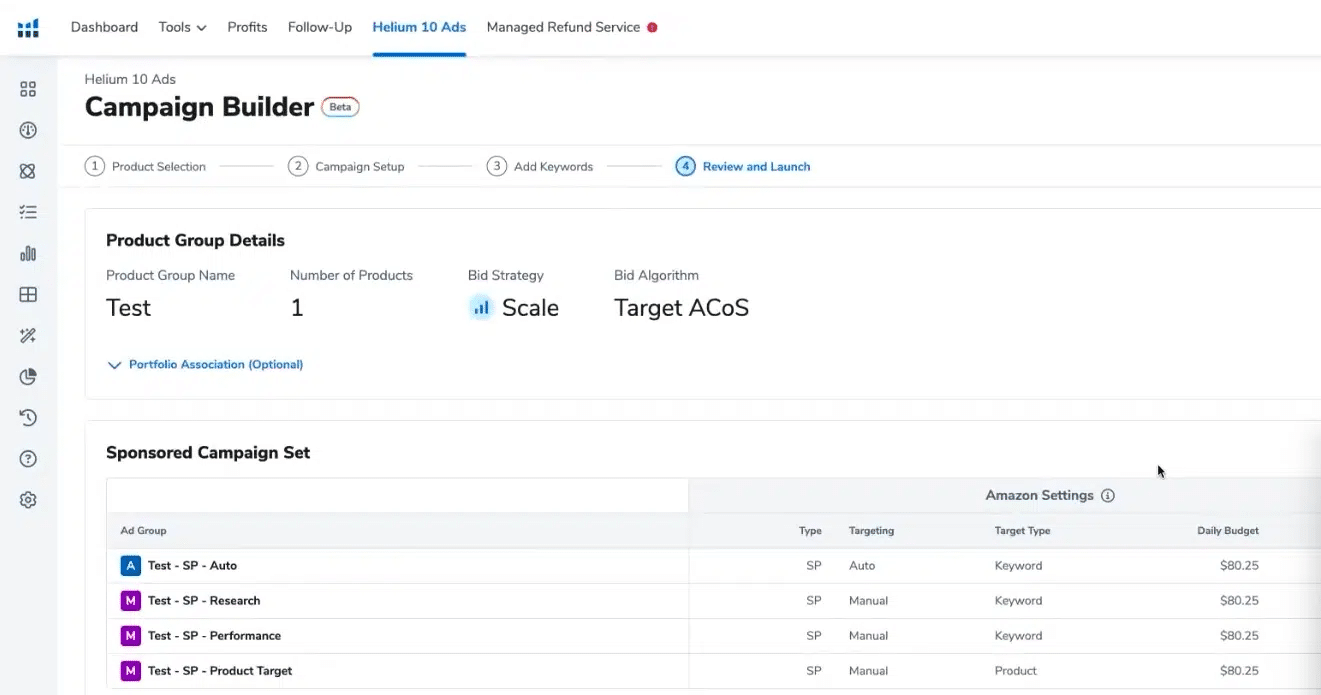
Task: Open the pie chart sidebar icon
Action: click(x=28, y=377)
